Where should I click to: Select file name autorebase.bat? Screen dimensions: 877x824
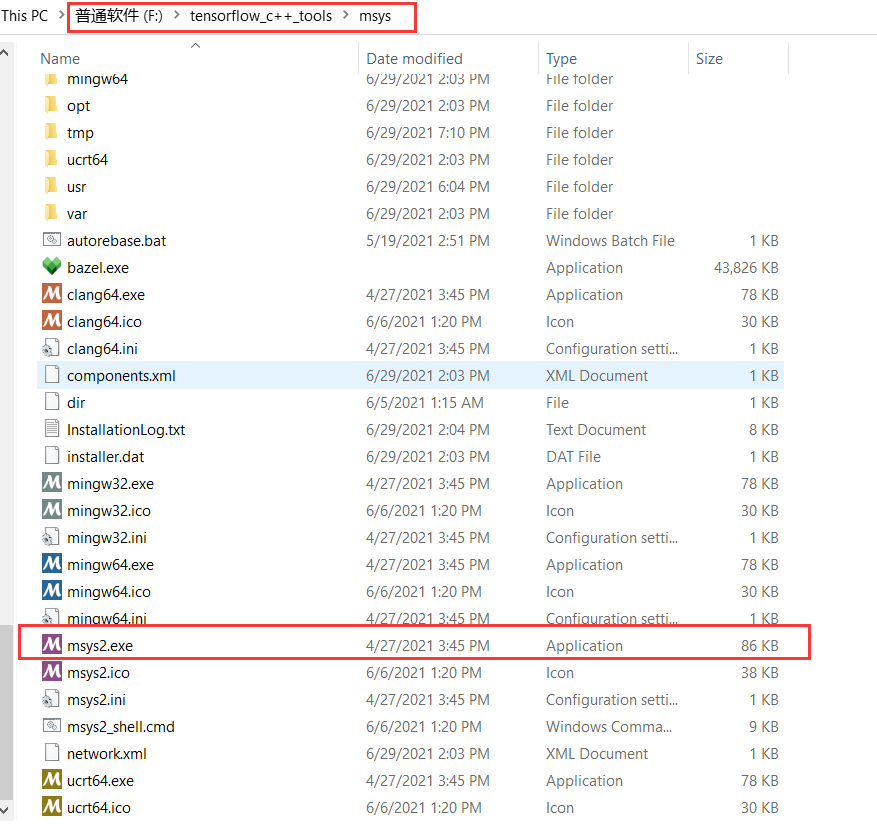[x=116, y=241]
